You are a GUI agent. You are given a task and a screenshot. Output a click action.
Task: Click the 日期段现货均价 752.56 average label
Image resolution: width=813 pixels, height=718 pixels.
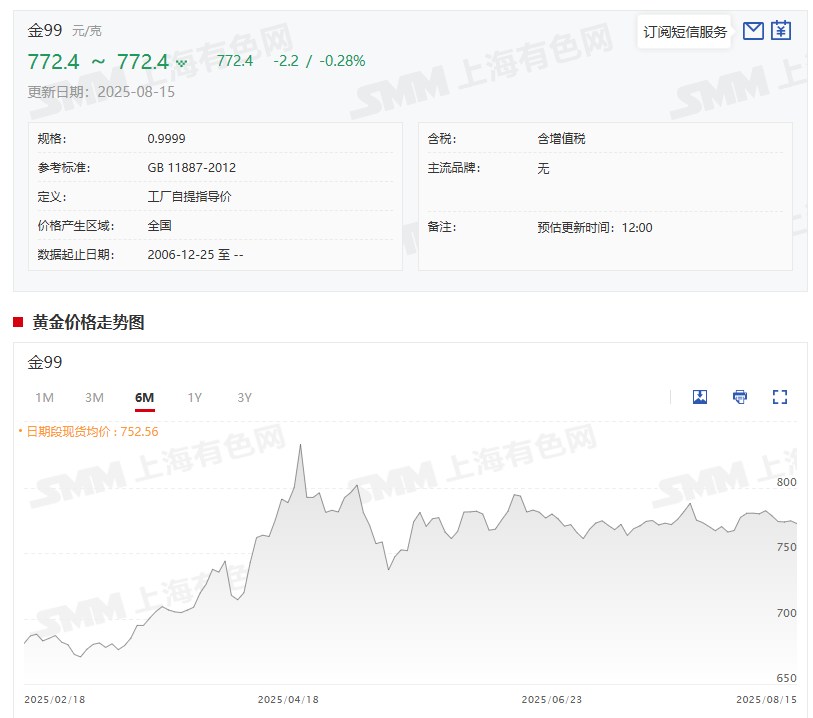pos(91,432)
